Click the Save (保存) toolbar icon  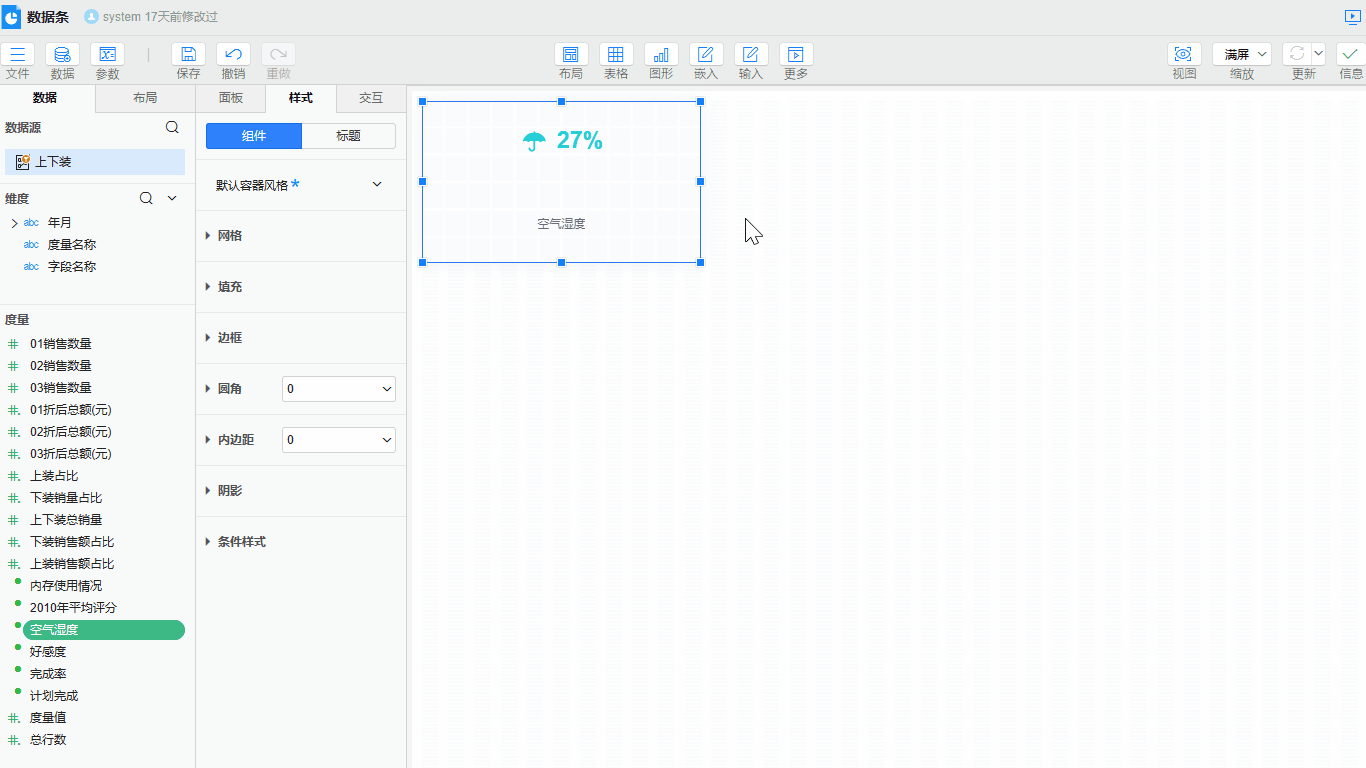188,55
